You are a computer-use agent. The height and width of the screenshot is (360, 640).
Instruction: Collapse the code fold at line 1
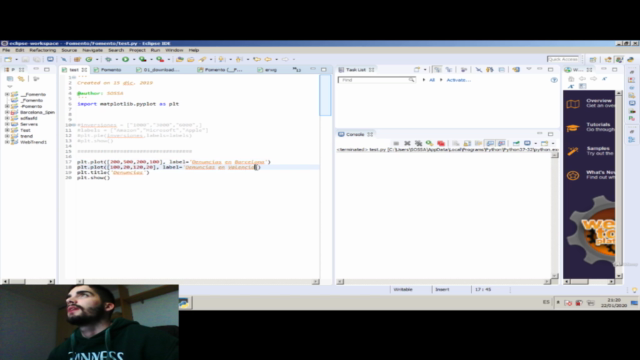75,77
